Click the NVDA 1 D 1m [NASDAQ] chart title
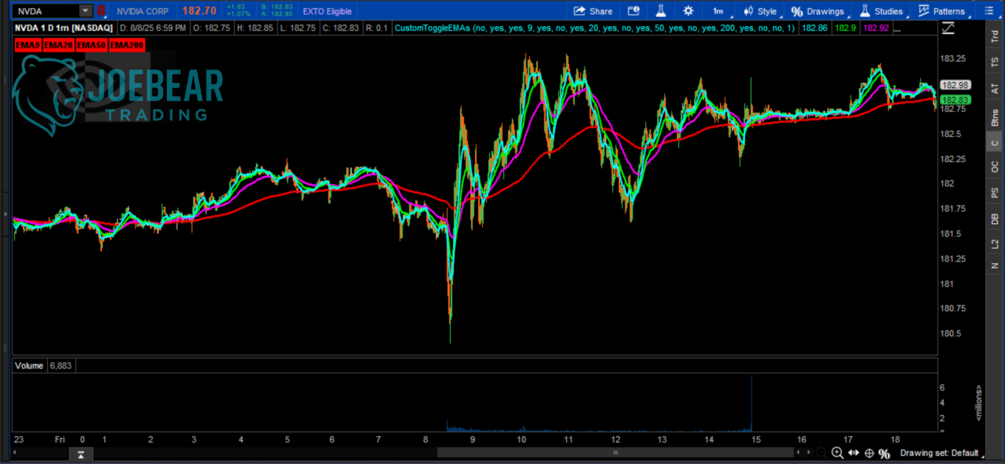This screenshot has height=464, width=1005. 65,28
